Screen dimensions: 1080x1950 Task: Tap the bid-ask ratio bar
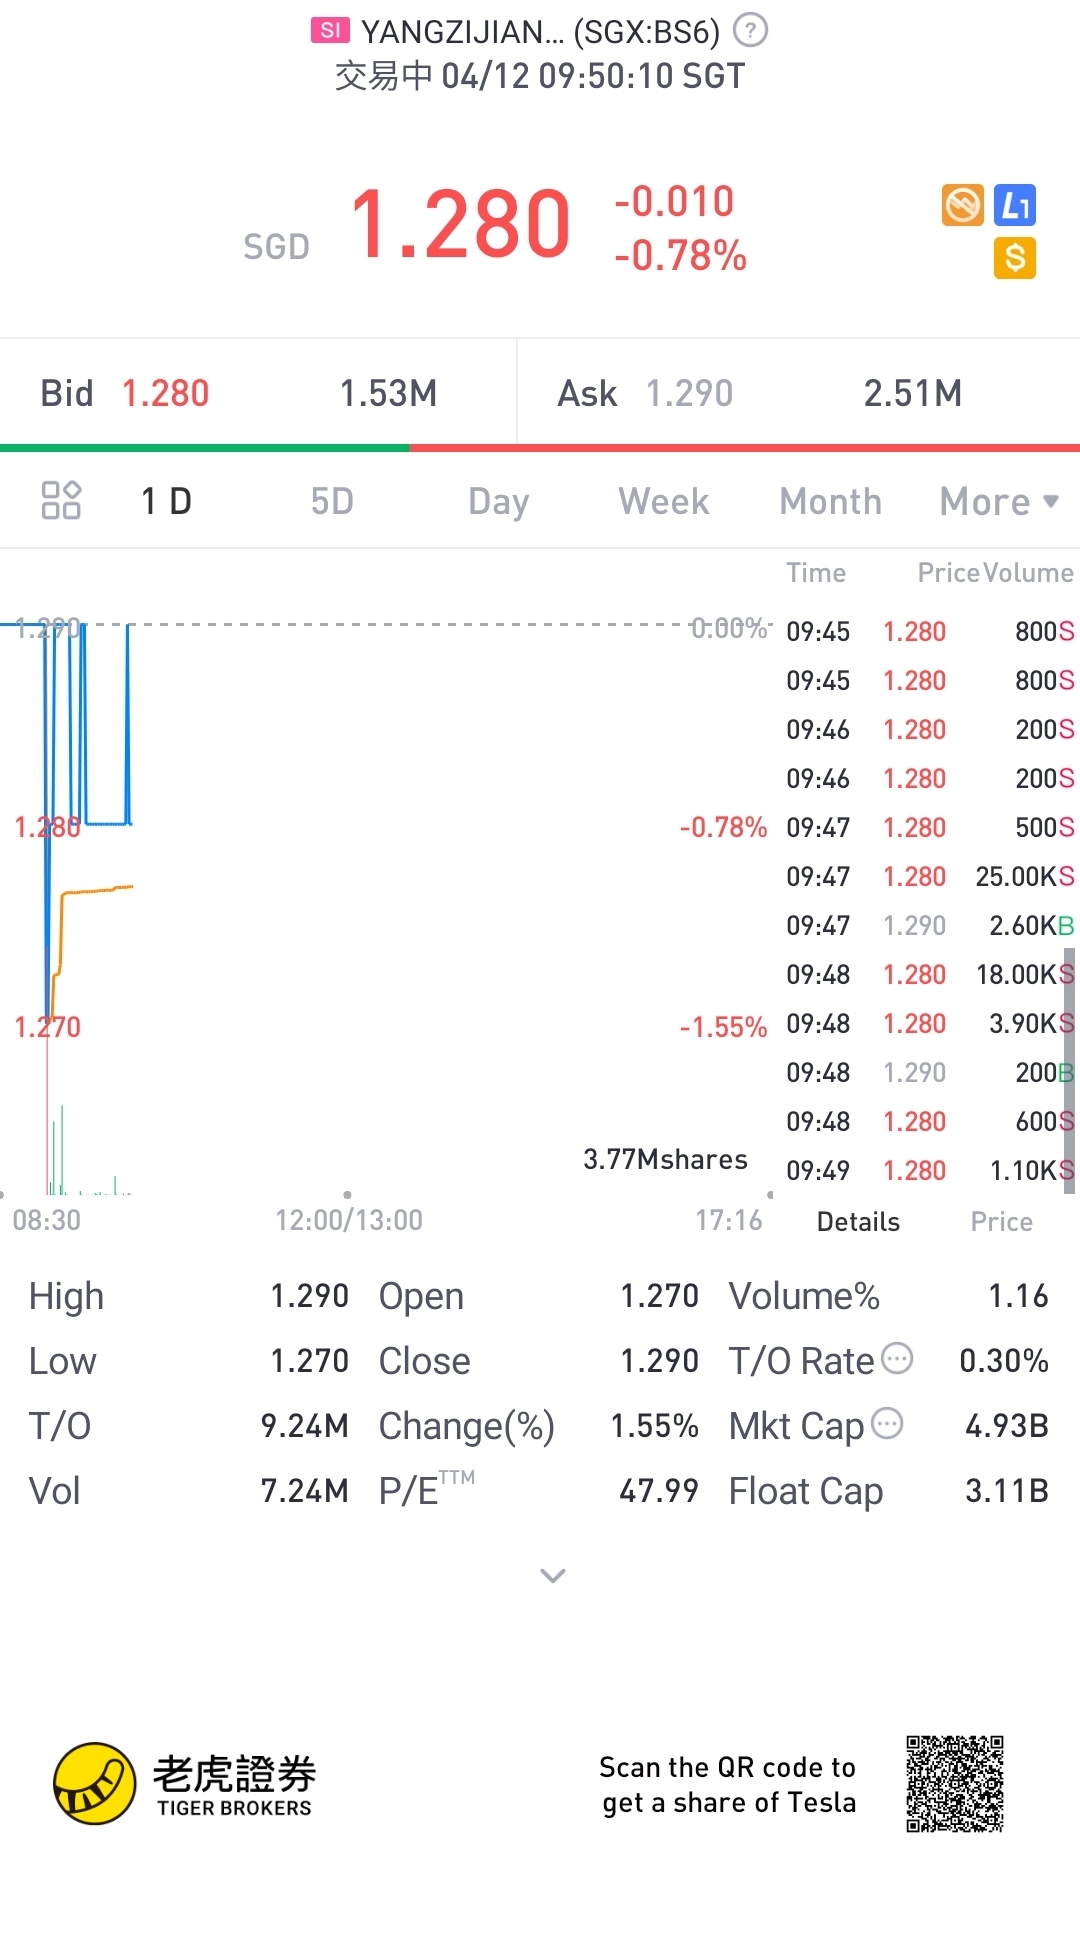(x=540, y=448)
